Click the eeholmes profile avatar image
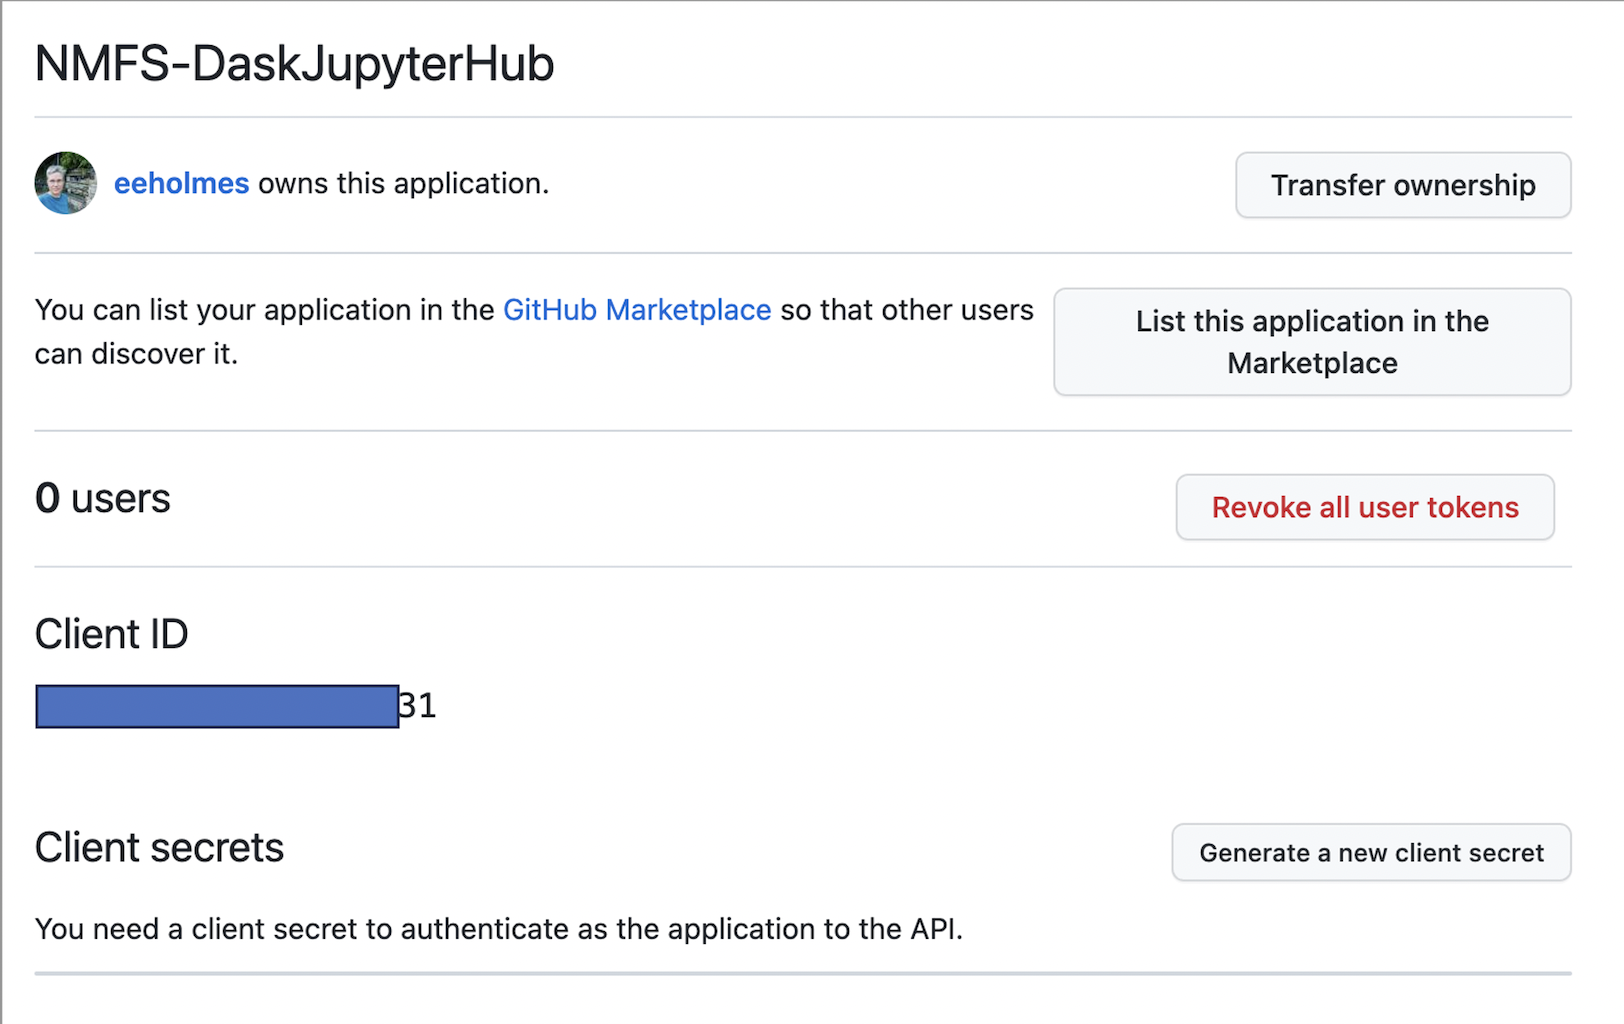This screenshot has width=1624, height=1024. (66, 183)
